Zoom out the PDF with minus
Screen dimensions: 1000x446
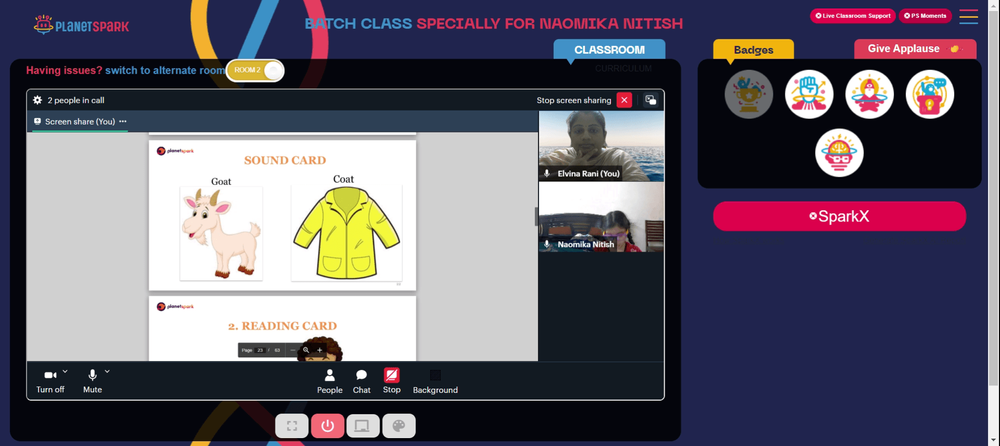[293, 350]
